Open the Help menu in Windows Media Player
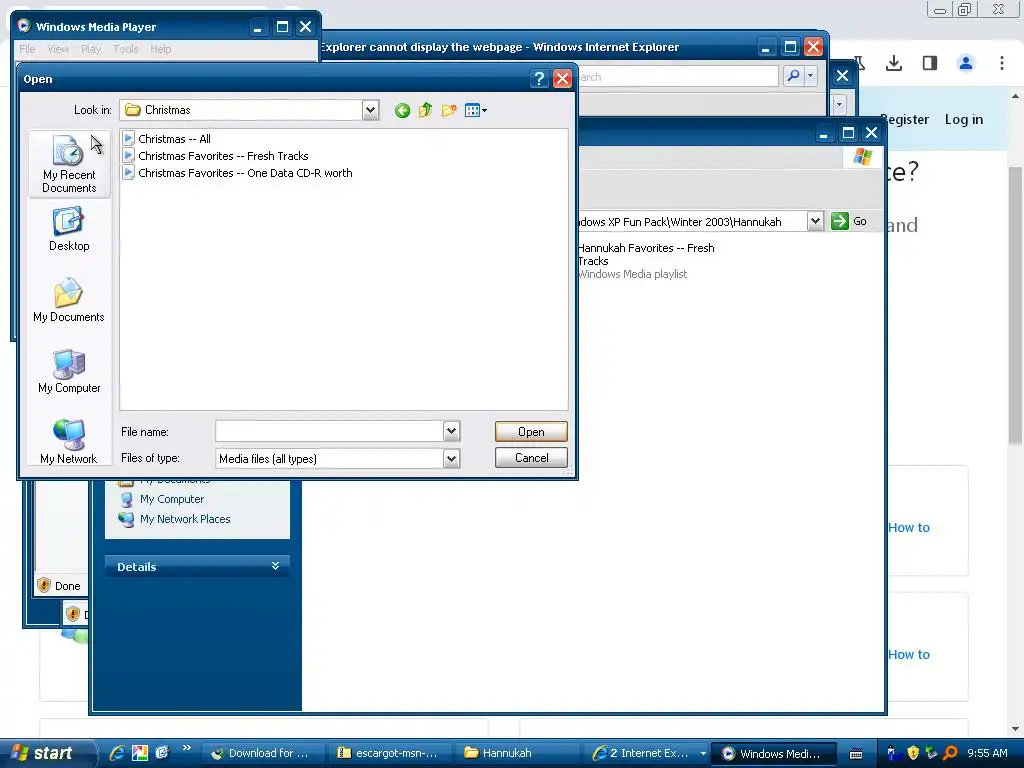1024x768 pixels. 161,49
